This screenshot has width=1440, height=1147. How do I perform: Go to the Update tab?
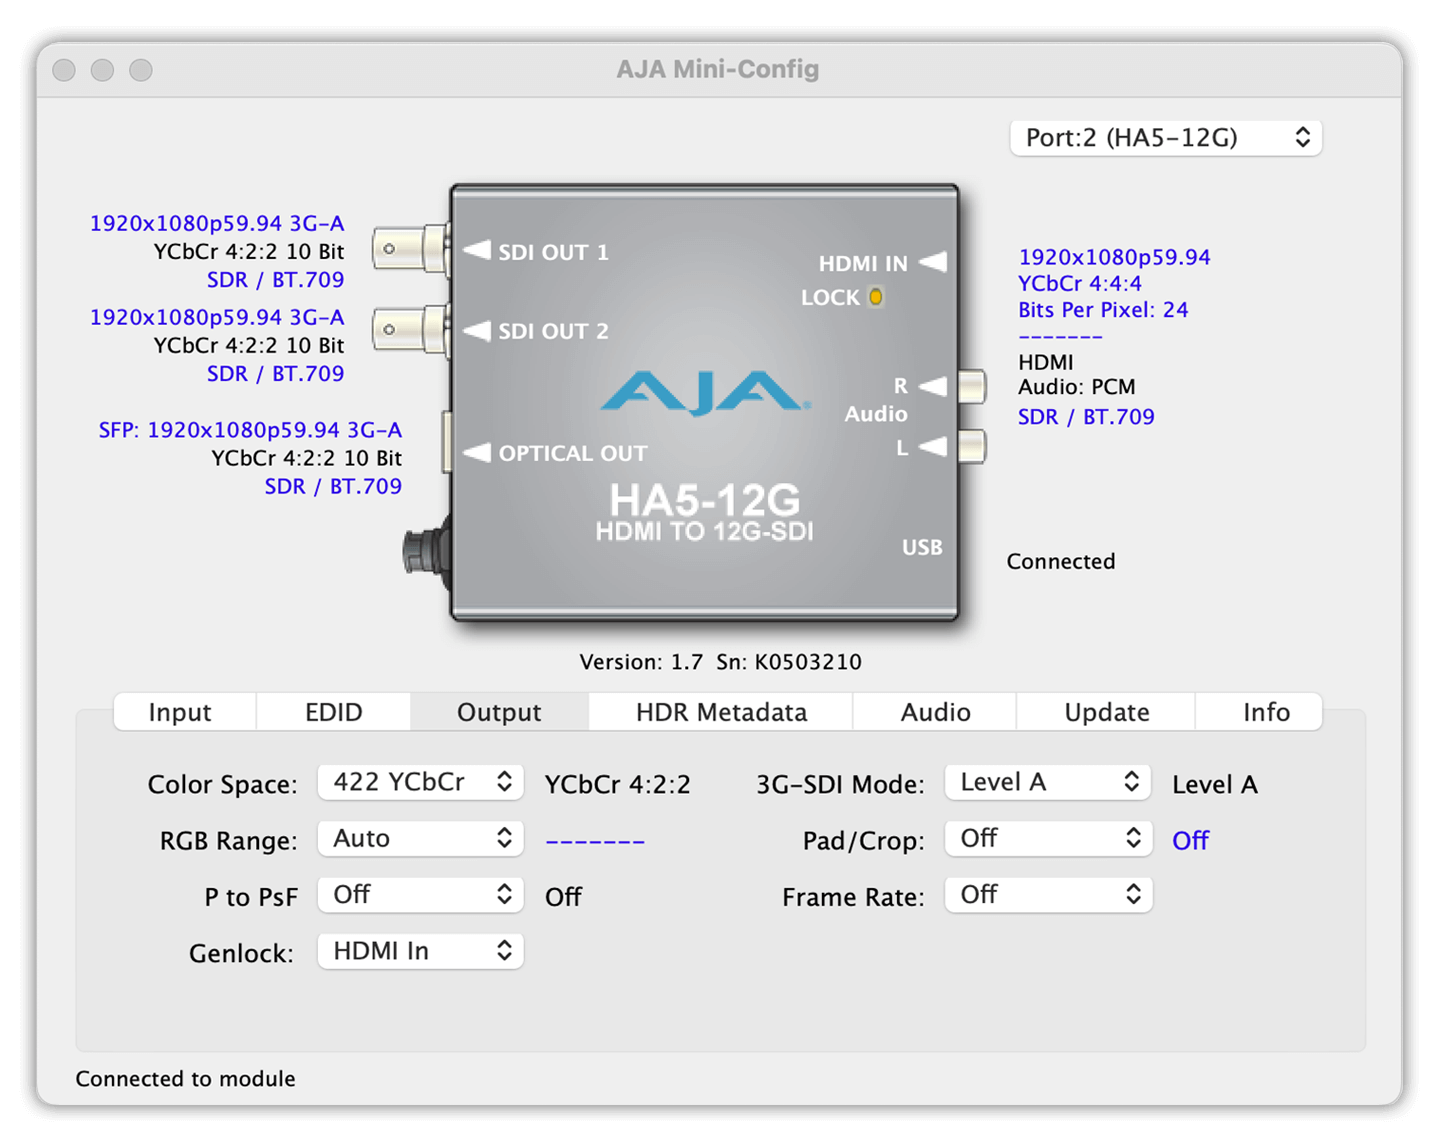click(x=1106, y=712)
